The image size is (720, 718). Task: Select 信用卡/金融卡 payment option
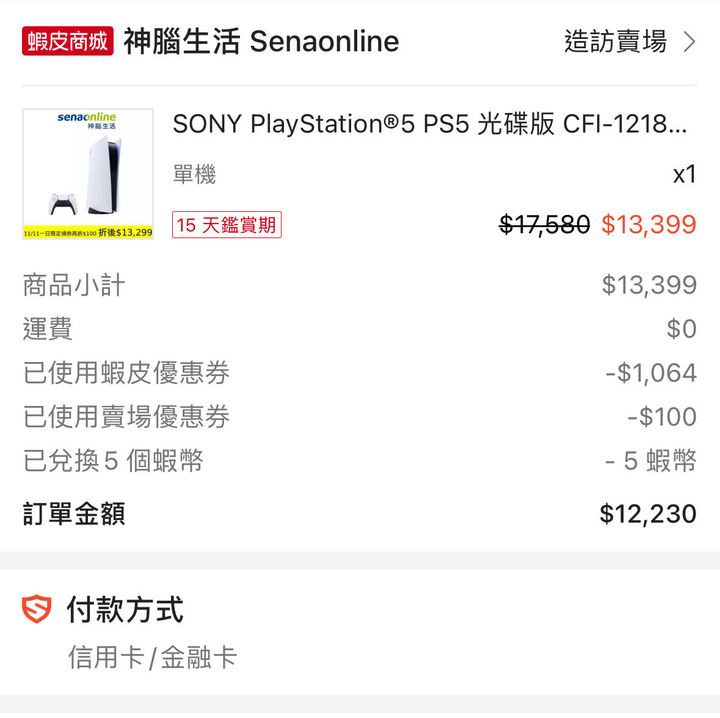[152, 657]
